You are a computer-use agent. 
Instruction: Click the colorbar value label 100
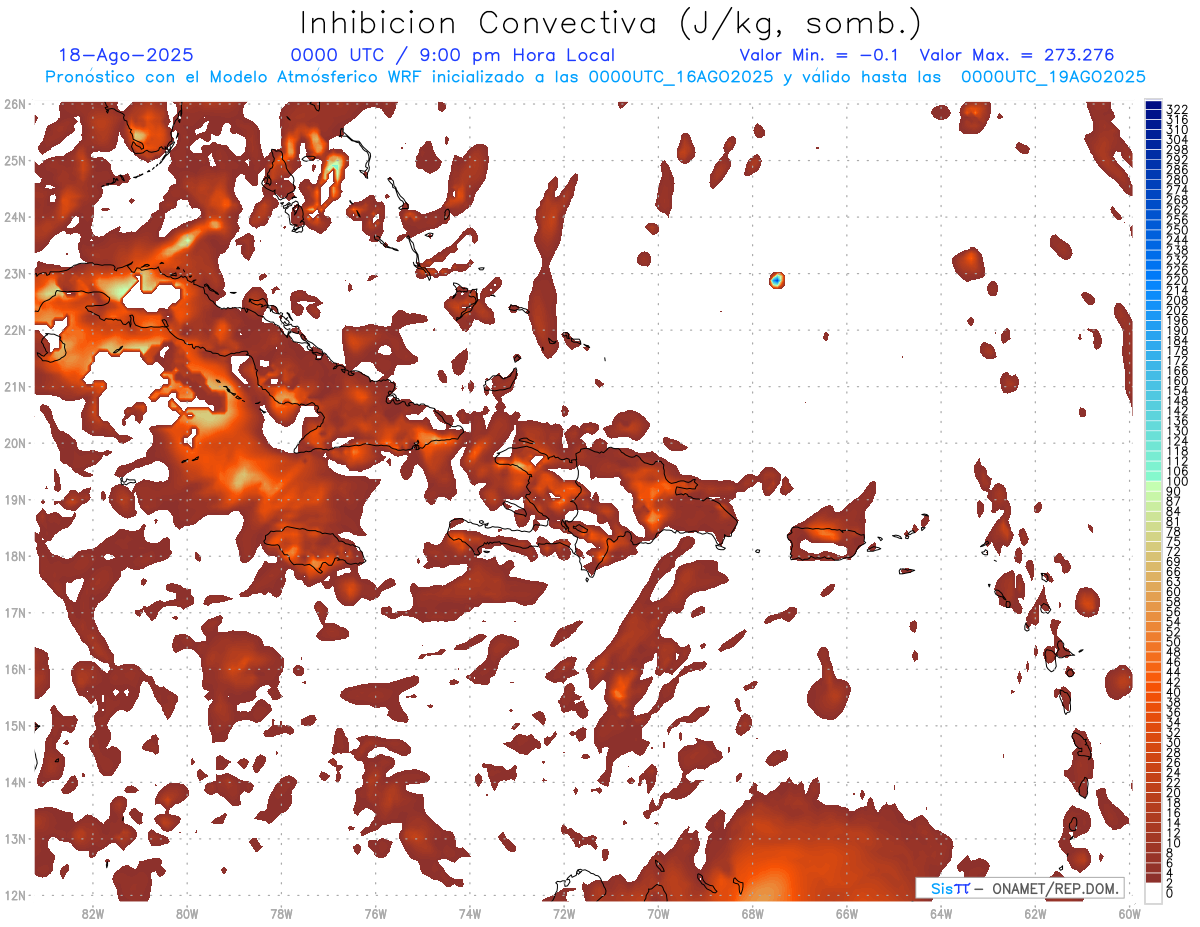point(1177,481)
